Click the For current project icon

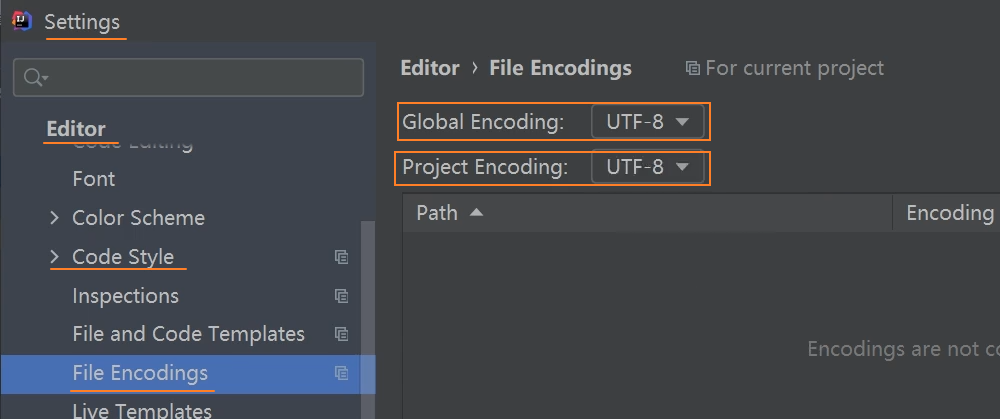692,68
